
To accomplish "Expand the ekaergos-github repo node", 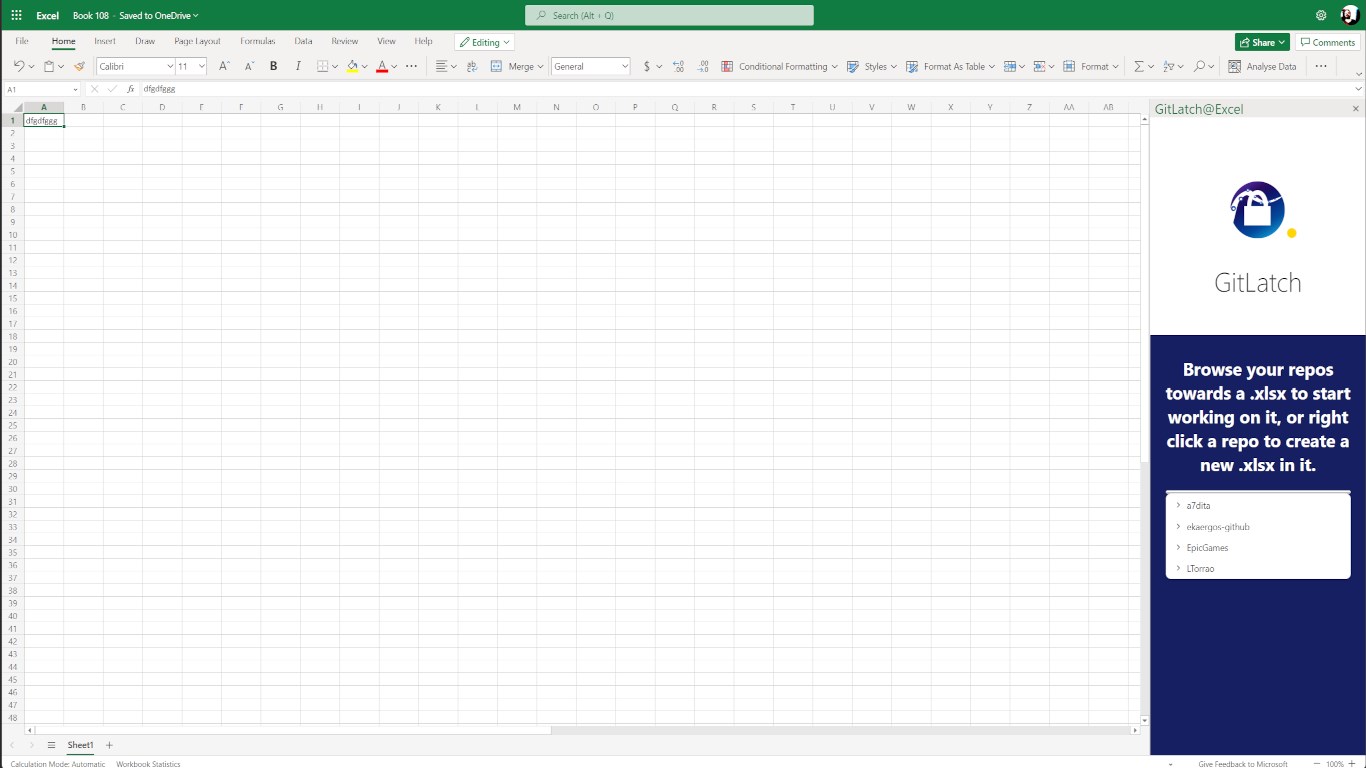I will tap(1179, 526).
